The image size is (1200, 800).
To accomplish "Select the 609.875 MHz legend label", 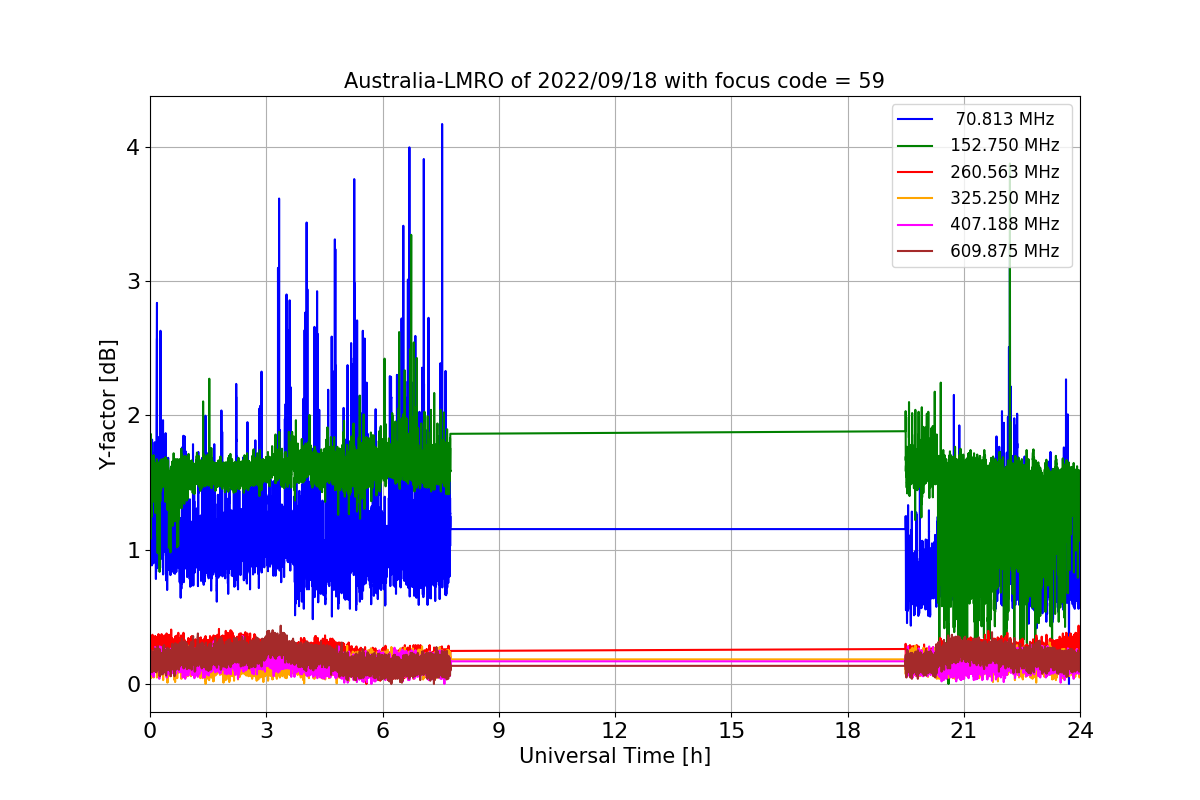I will coord(1005,251).
